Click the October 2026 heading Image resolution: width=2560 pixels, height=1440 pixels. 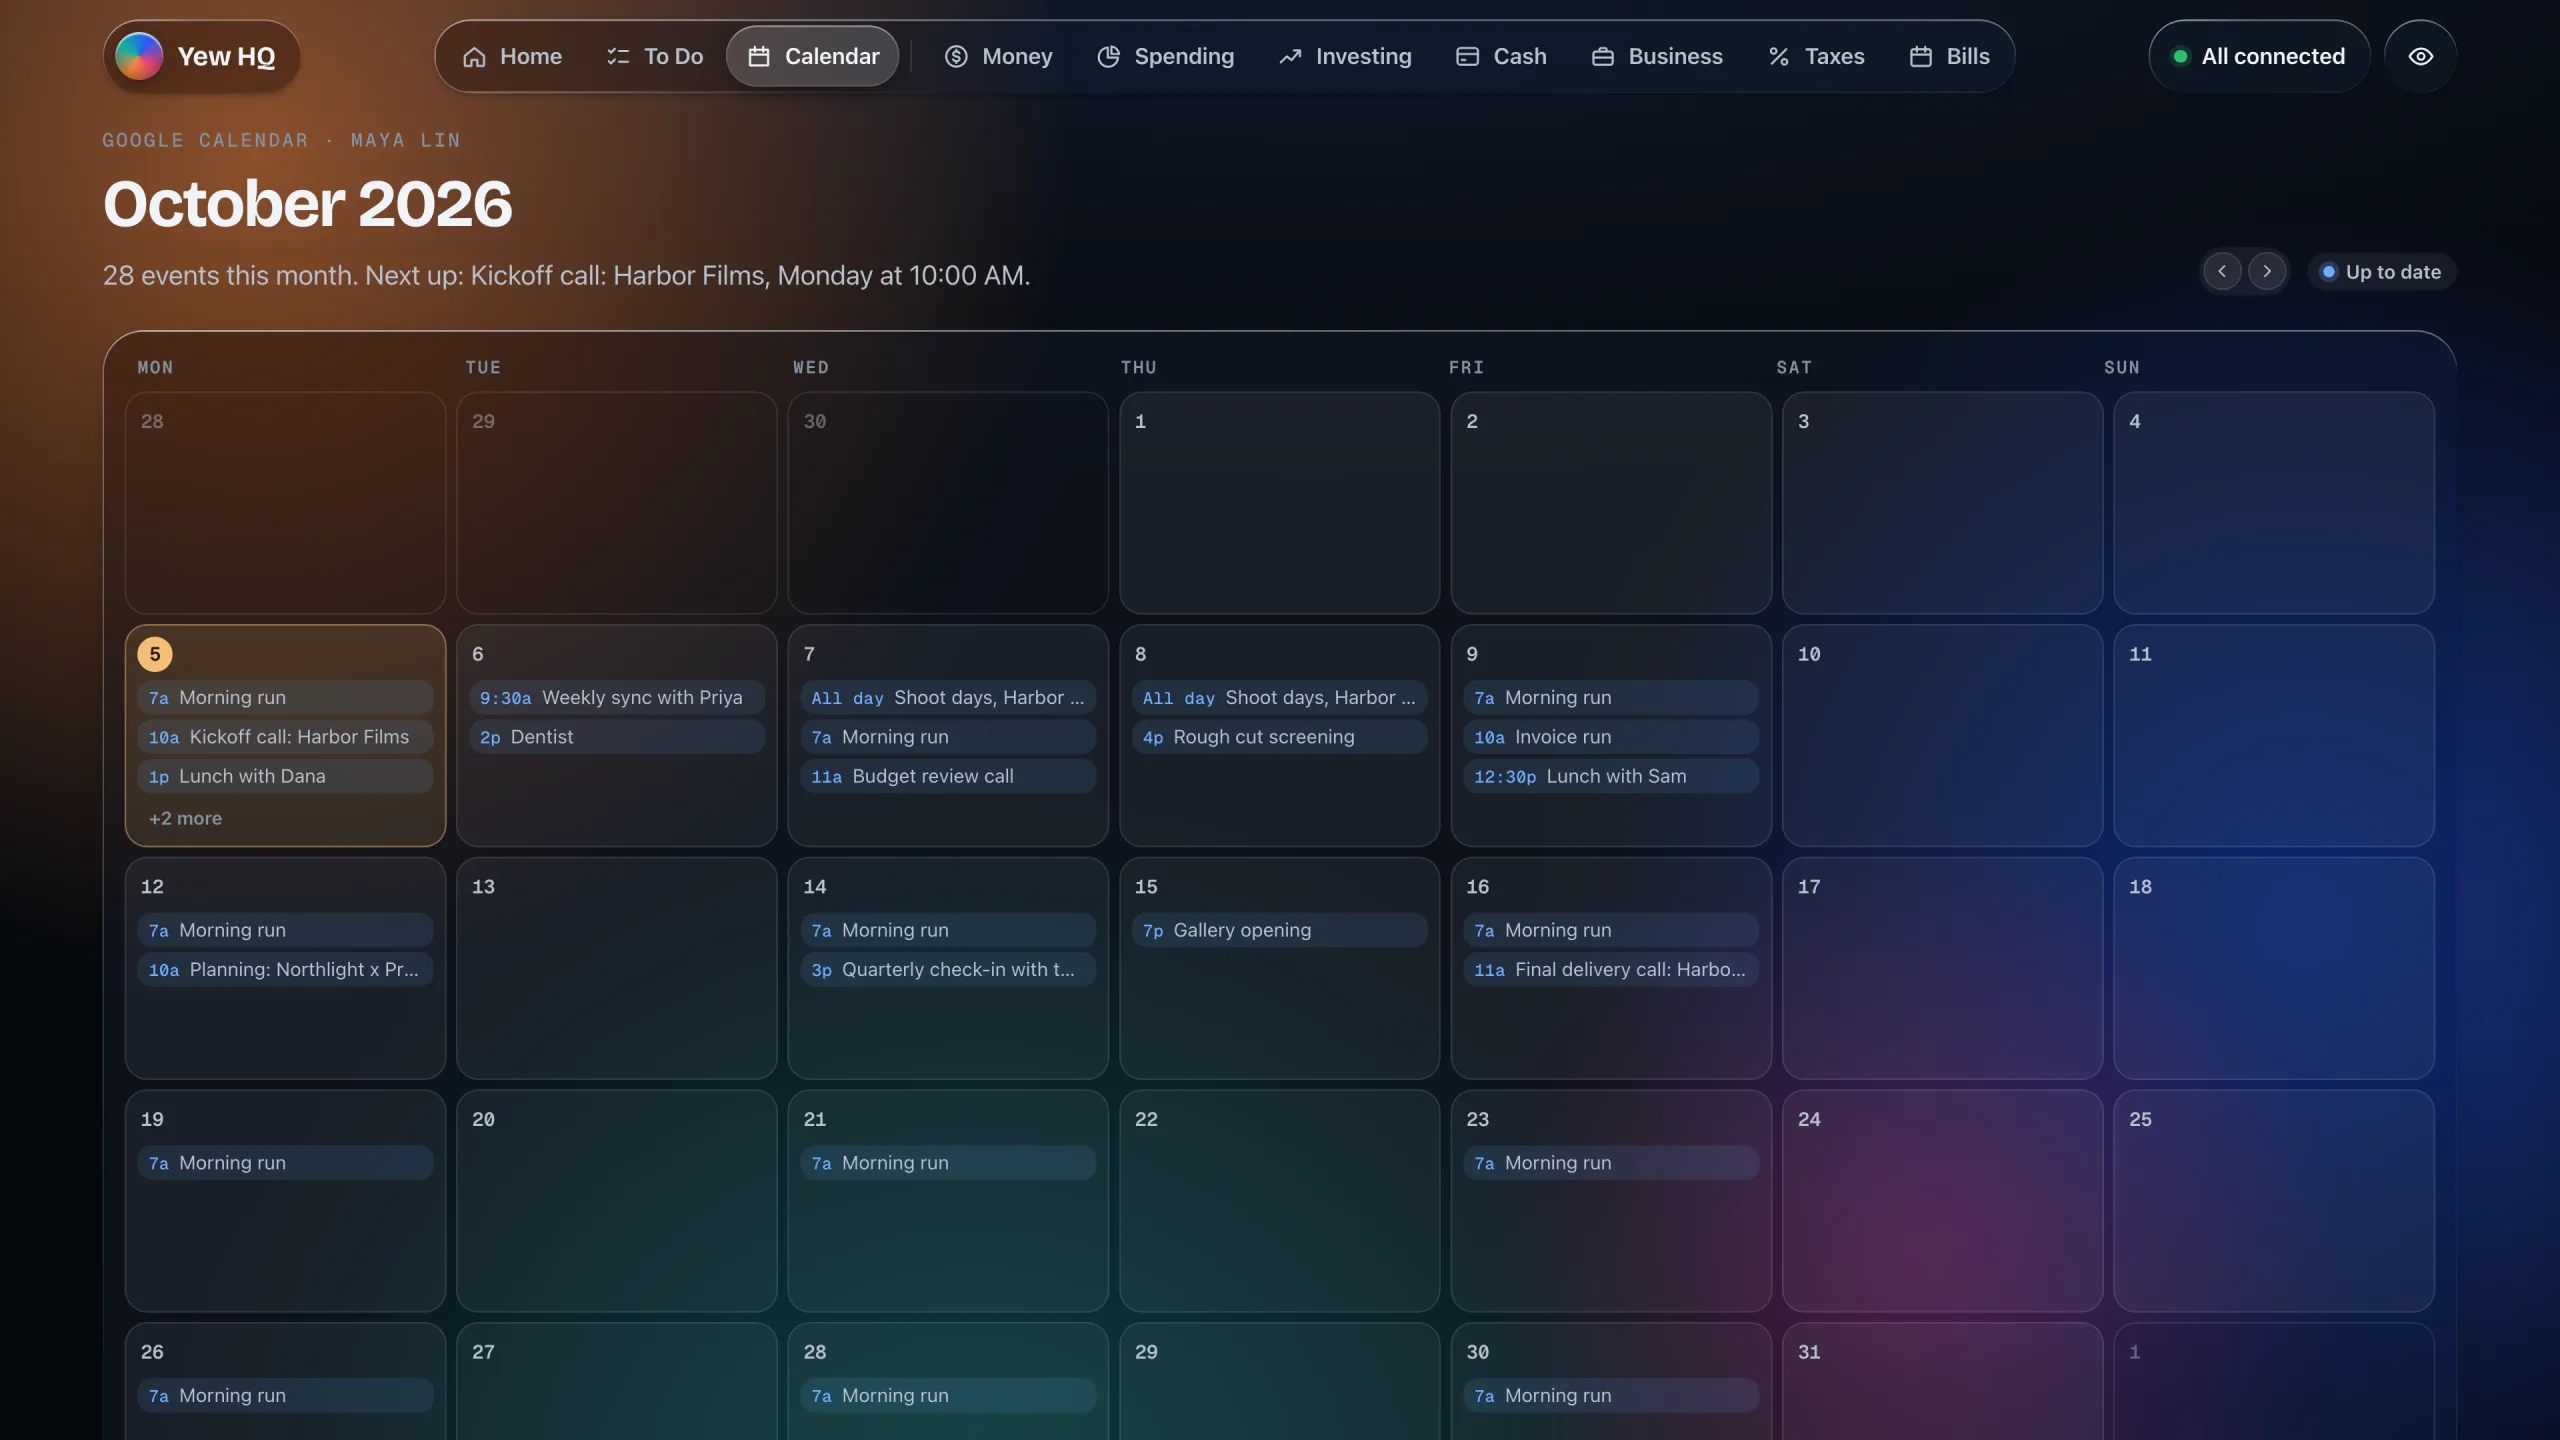pyautogui.click(x=307, y=204)
